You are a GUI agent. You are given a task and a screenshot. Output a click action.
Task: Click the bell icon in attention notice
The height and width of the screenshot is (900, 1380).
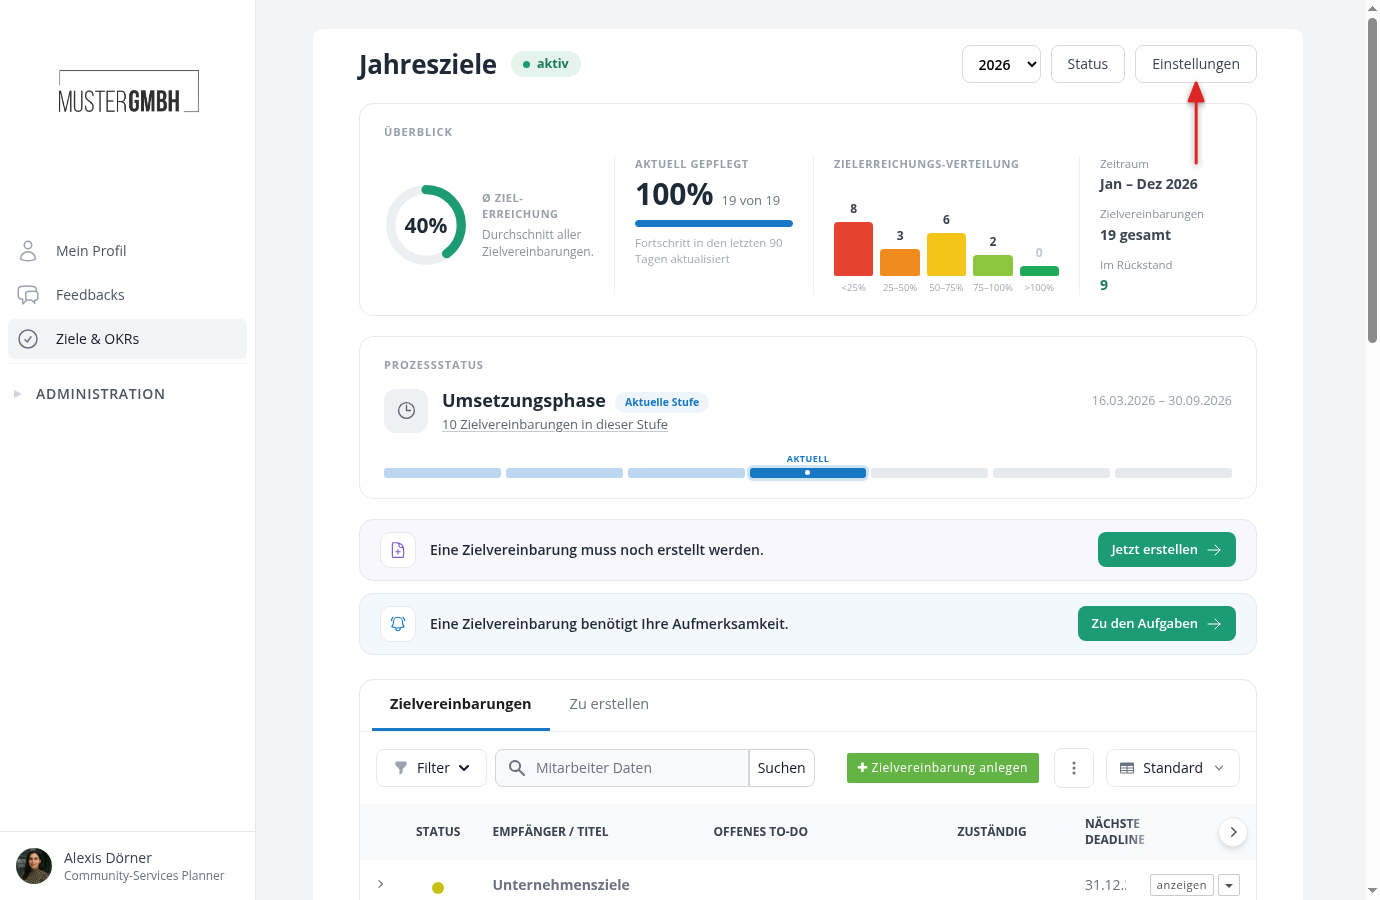[398, 624]
